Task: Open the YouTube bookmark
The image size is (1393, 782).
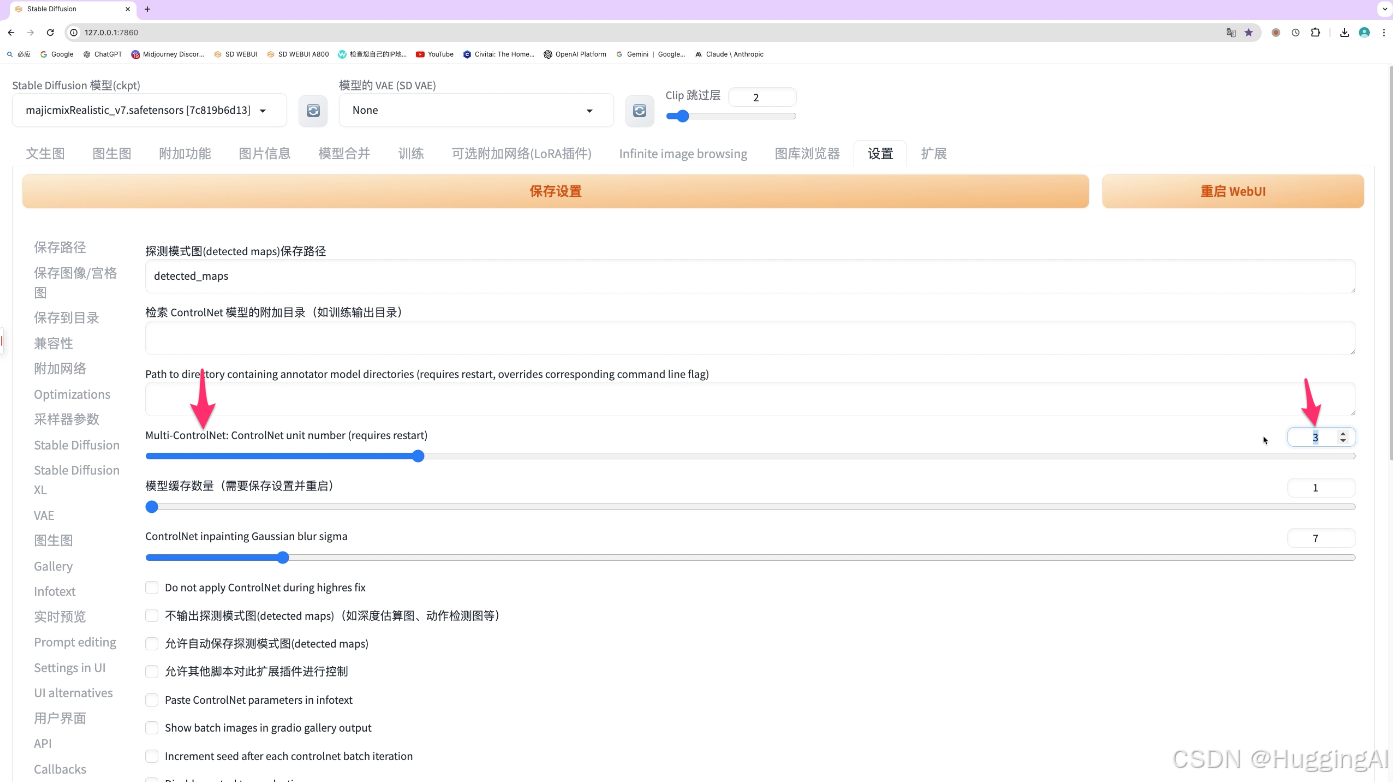Action: 434,54
